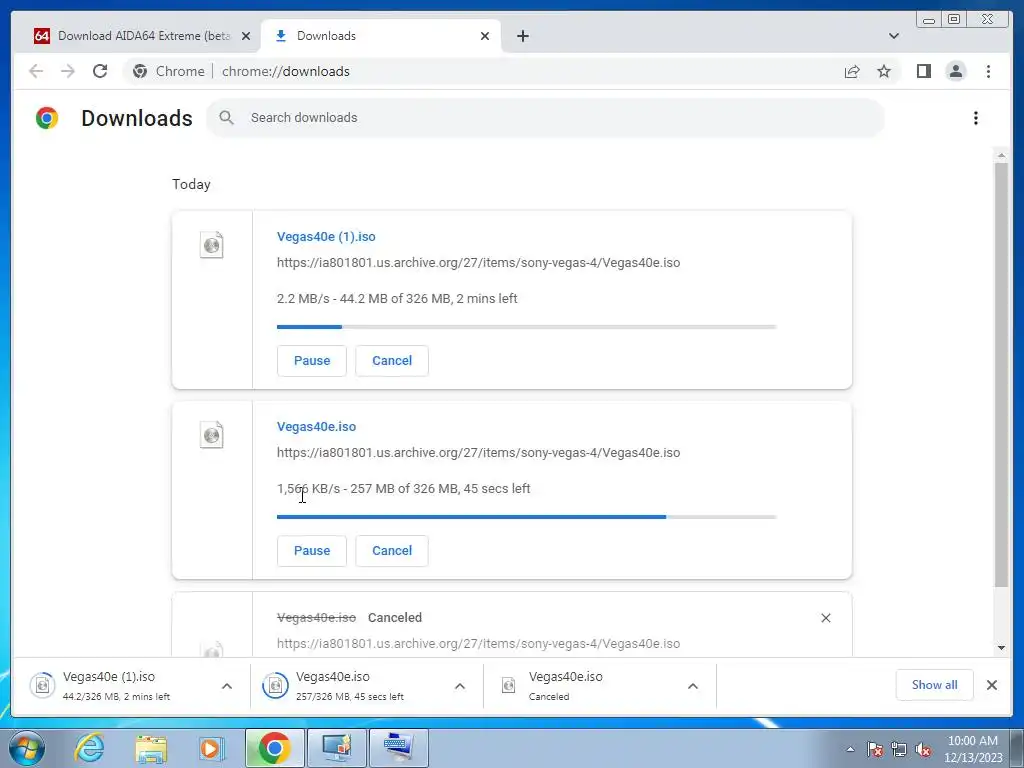Click the browser forward arrow
1024x768 pixels.
[x=68, y=71]
